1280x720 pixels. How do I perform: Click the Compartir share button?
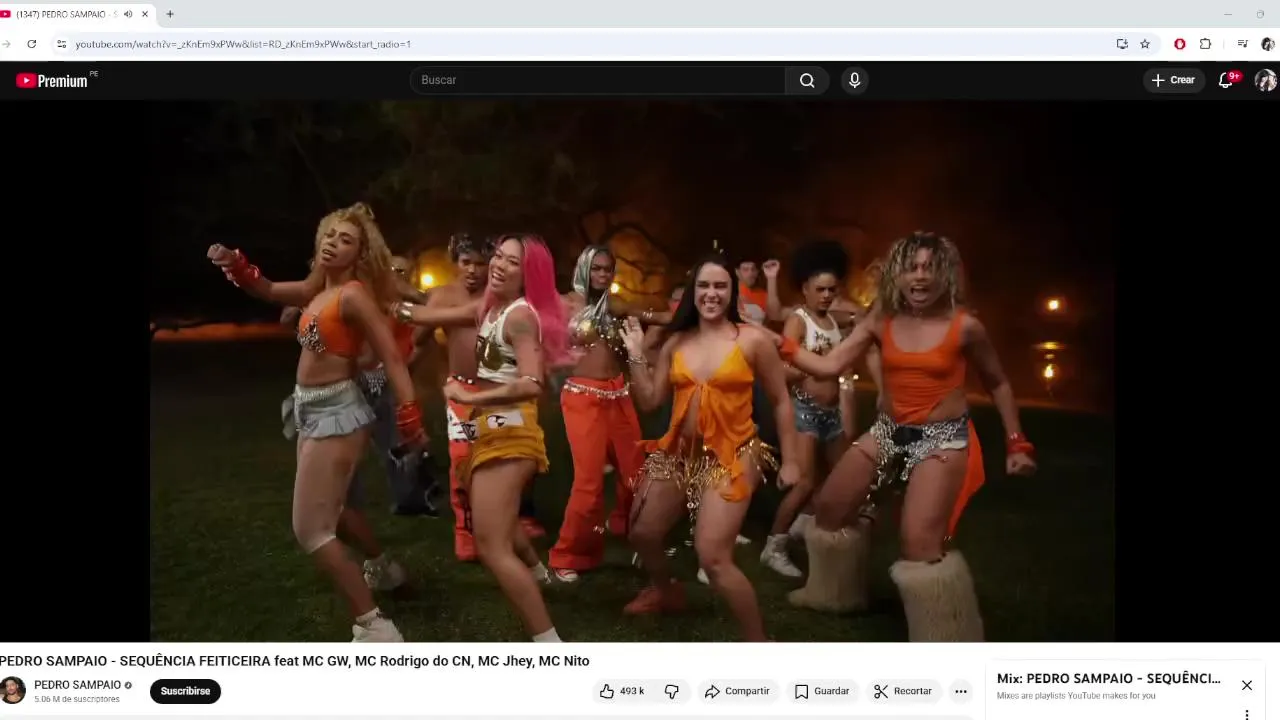click(x=737, y=691)
